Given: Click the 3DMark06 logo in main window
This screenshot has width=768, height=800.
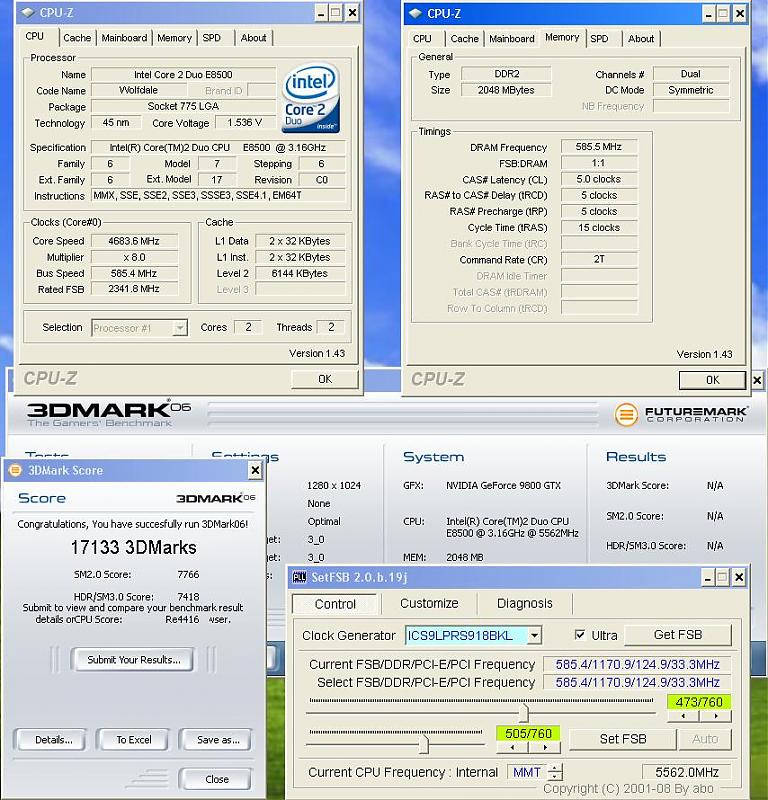Looking at the screenshot, I should (108, 413).
